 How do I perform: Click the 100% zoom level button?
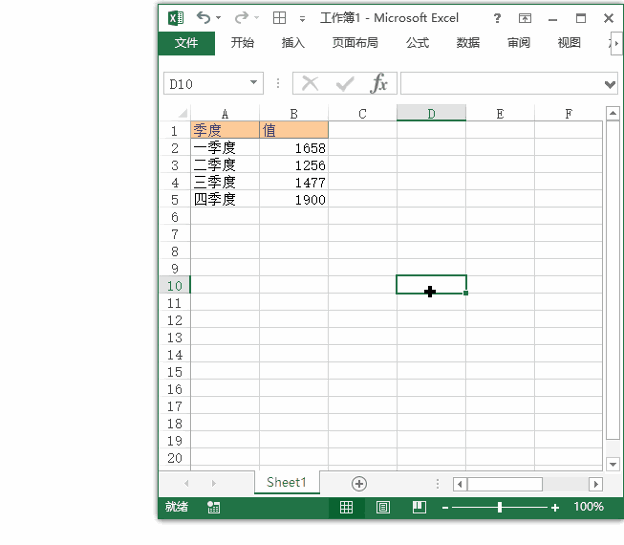coord(588,507)
